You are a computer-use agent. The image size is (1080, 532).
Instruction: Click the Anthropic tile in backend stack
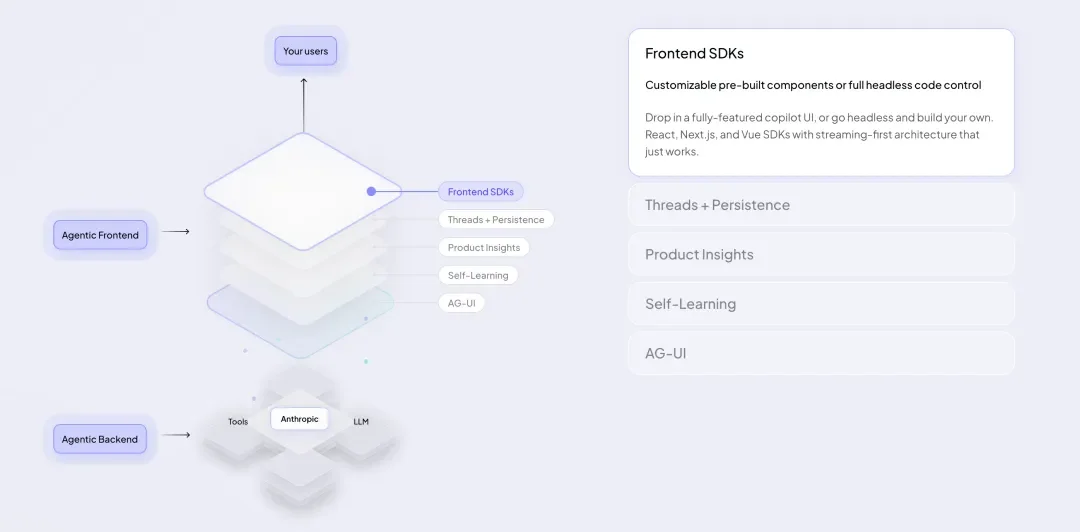click(300, 419)
